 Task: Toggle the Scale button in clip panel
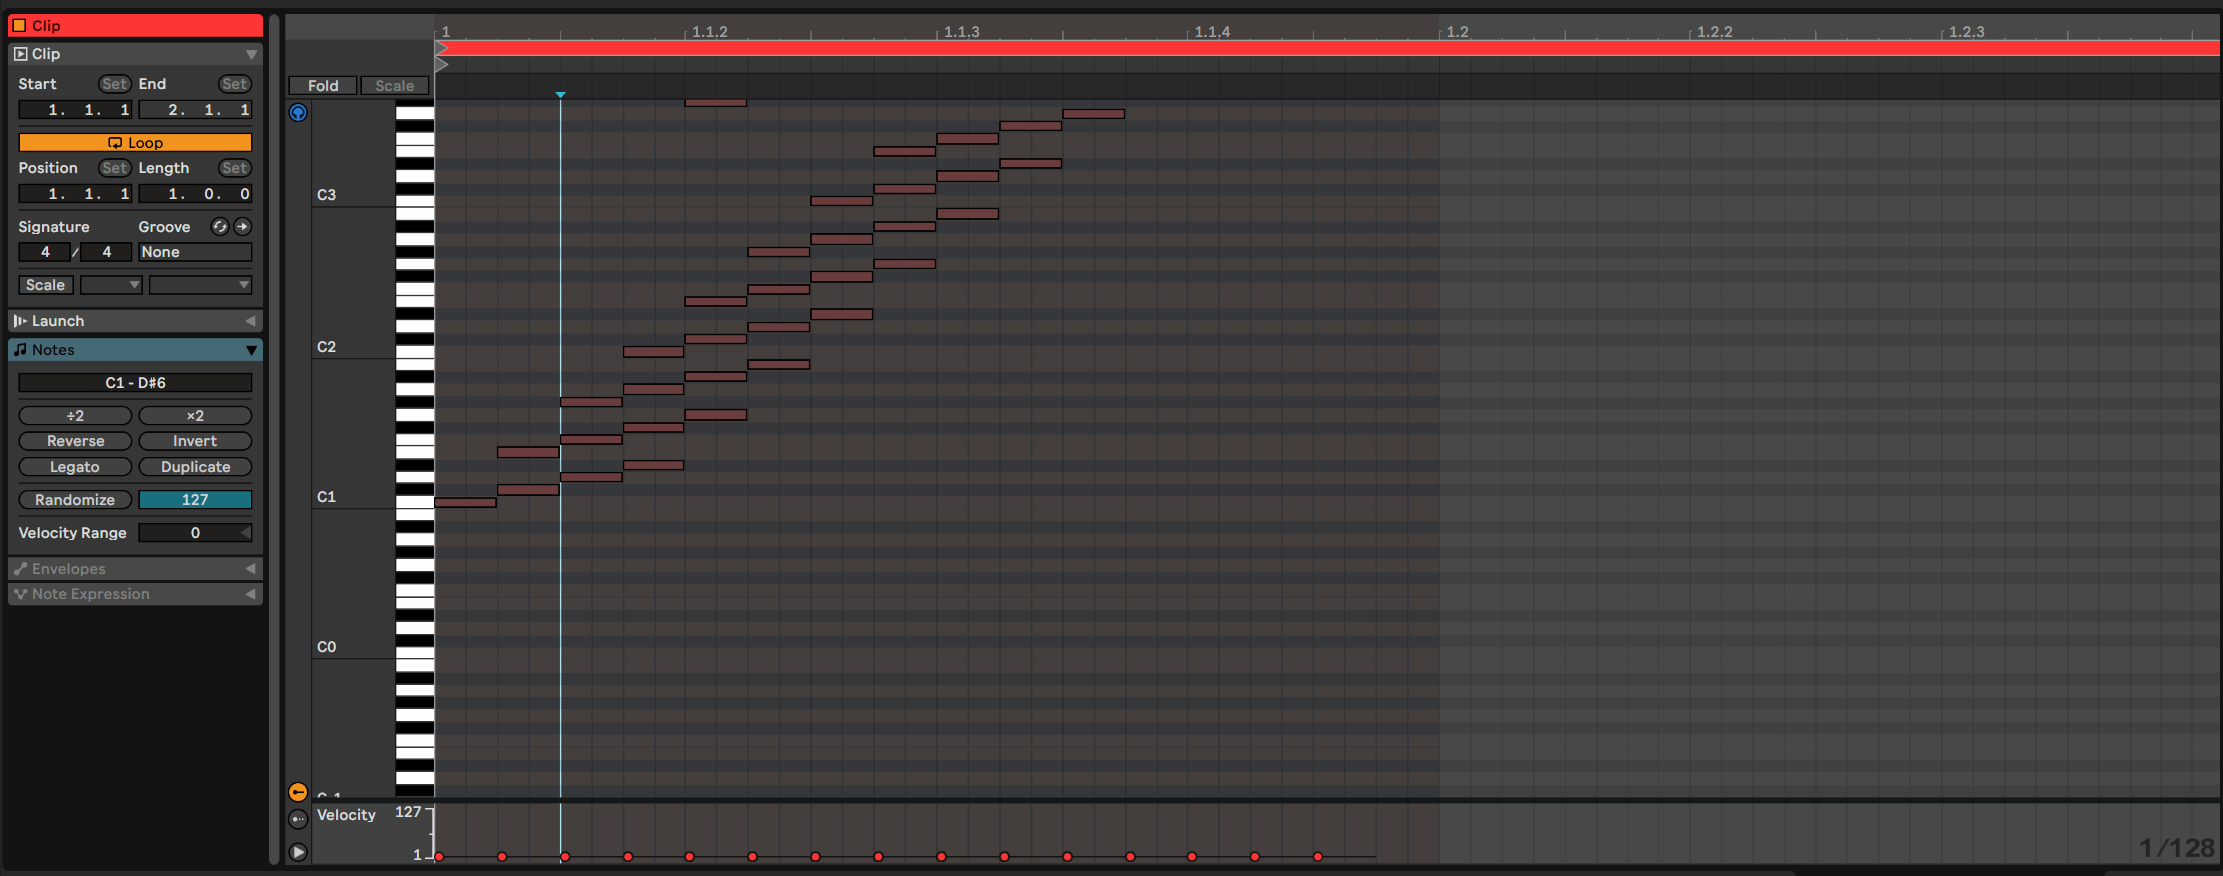click(45, 285)
